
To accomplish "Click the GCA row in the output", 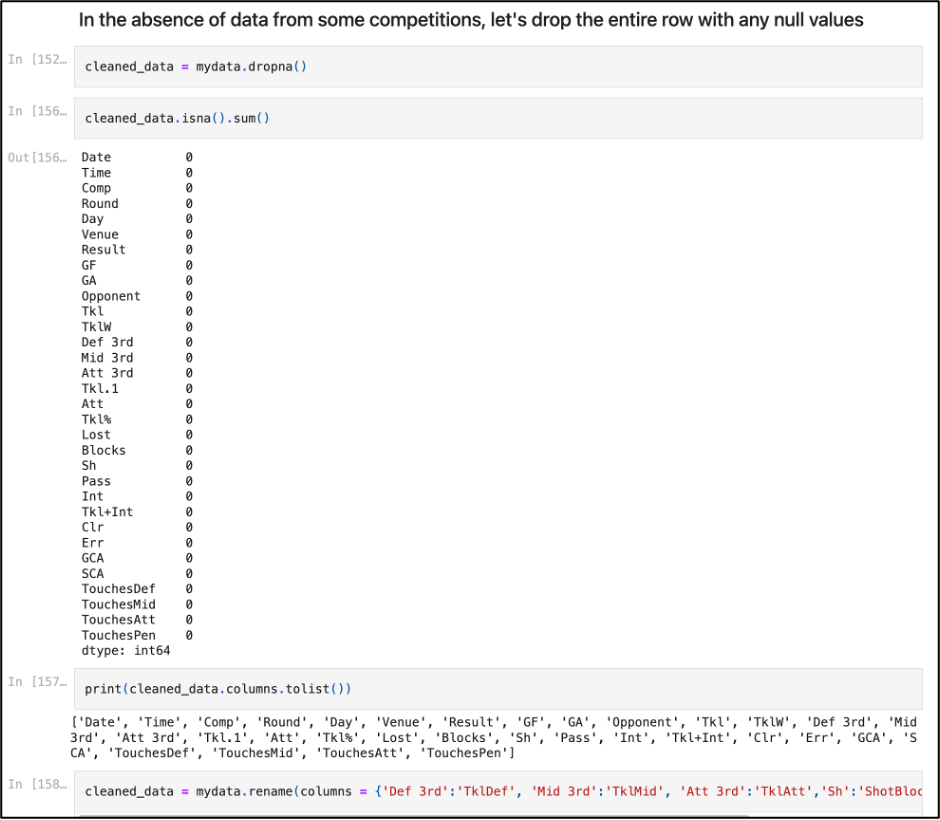I will 93,558.
